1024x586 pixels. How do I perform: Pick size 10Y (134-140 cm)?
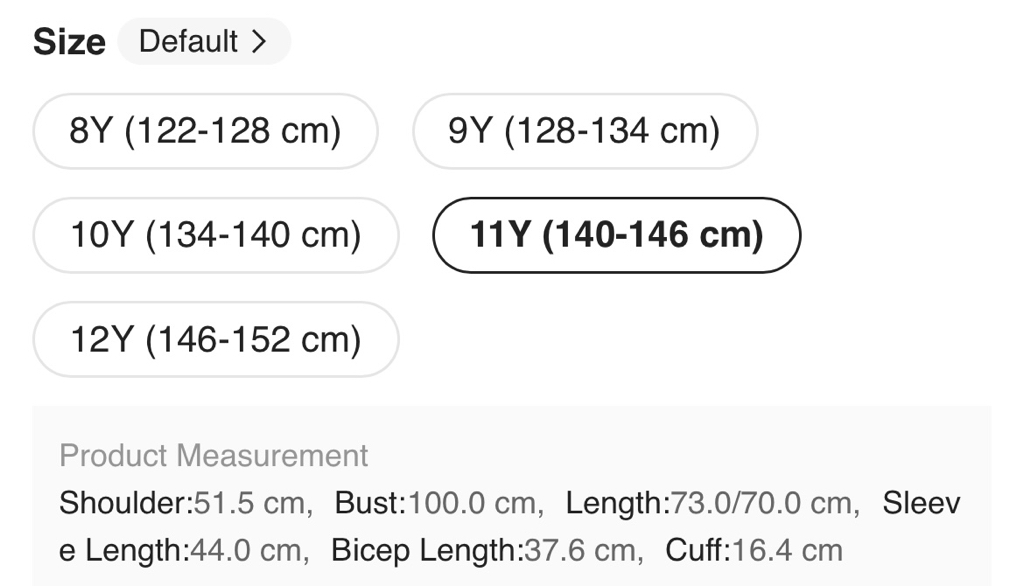pyautogui.click(x=215, y=235)
